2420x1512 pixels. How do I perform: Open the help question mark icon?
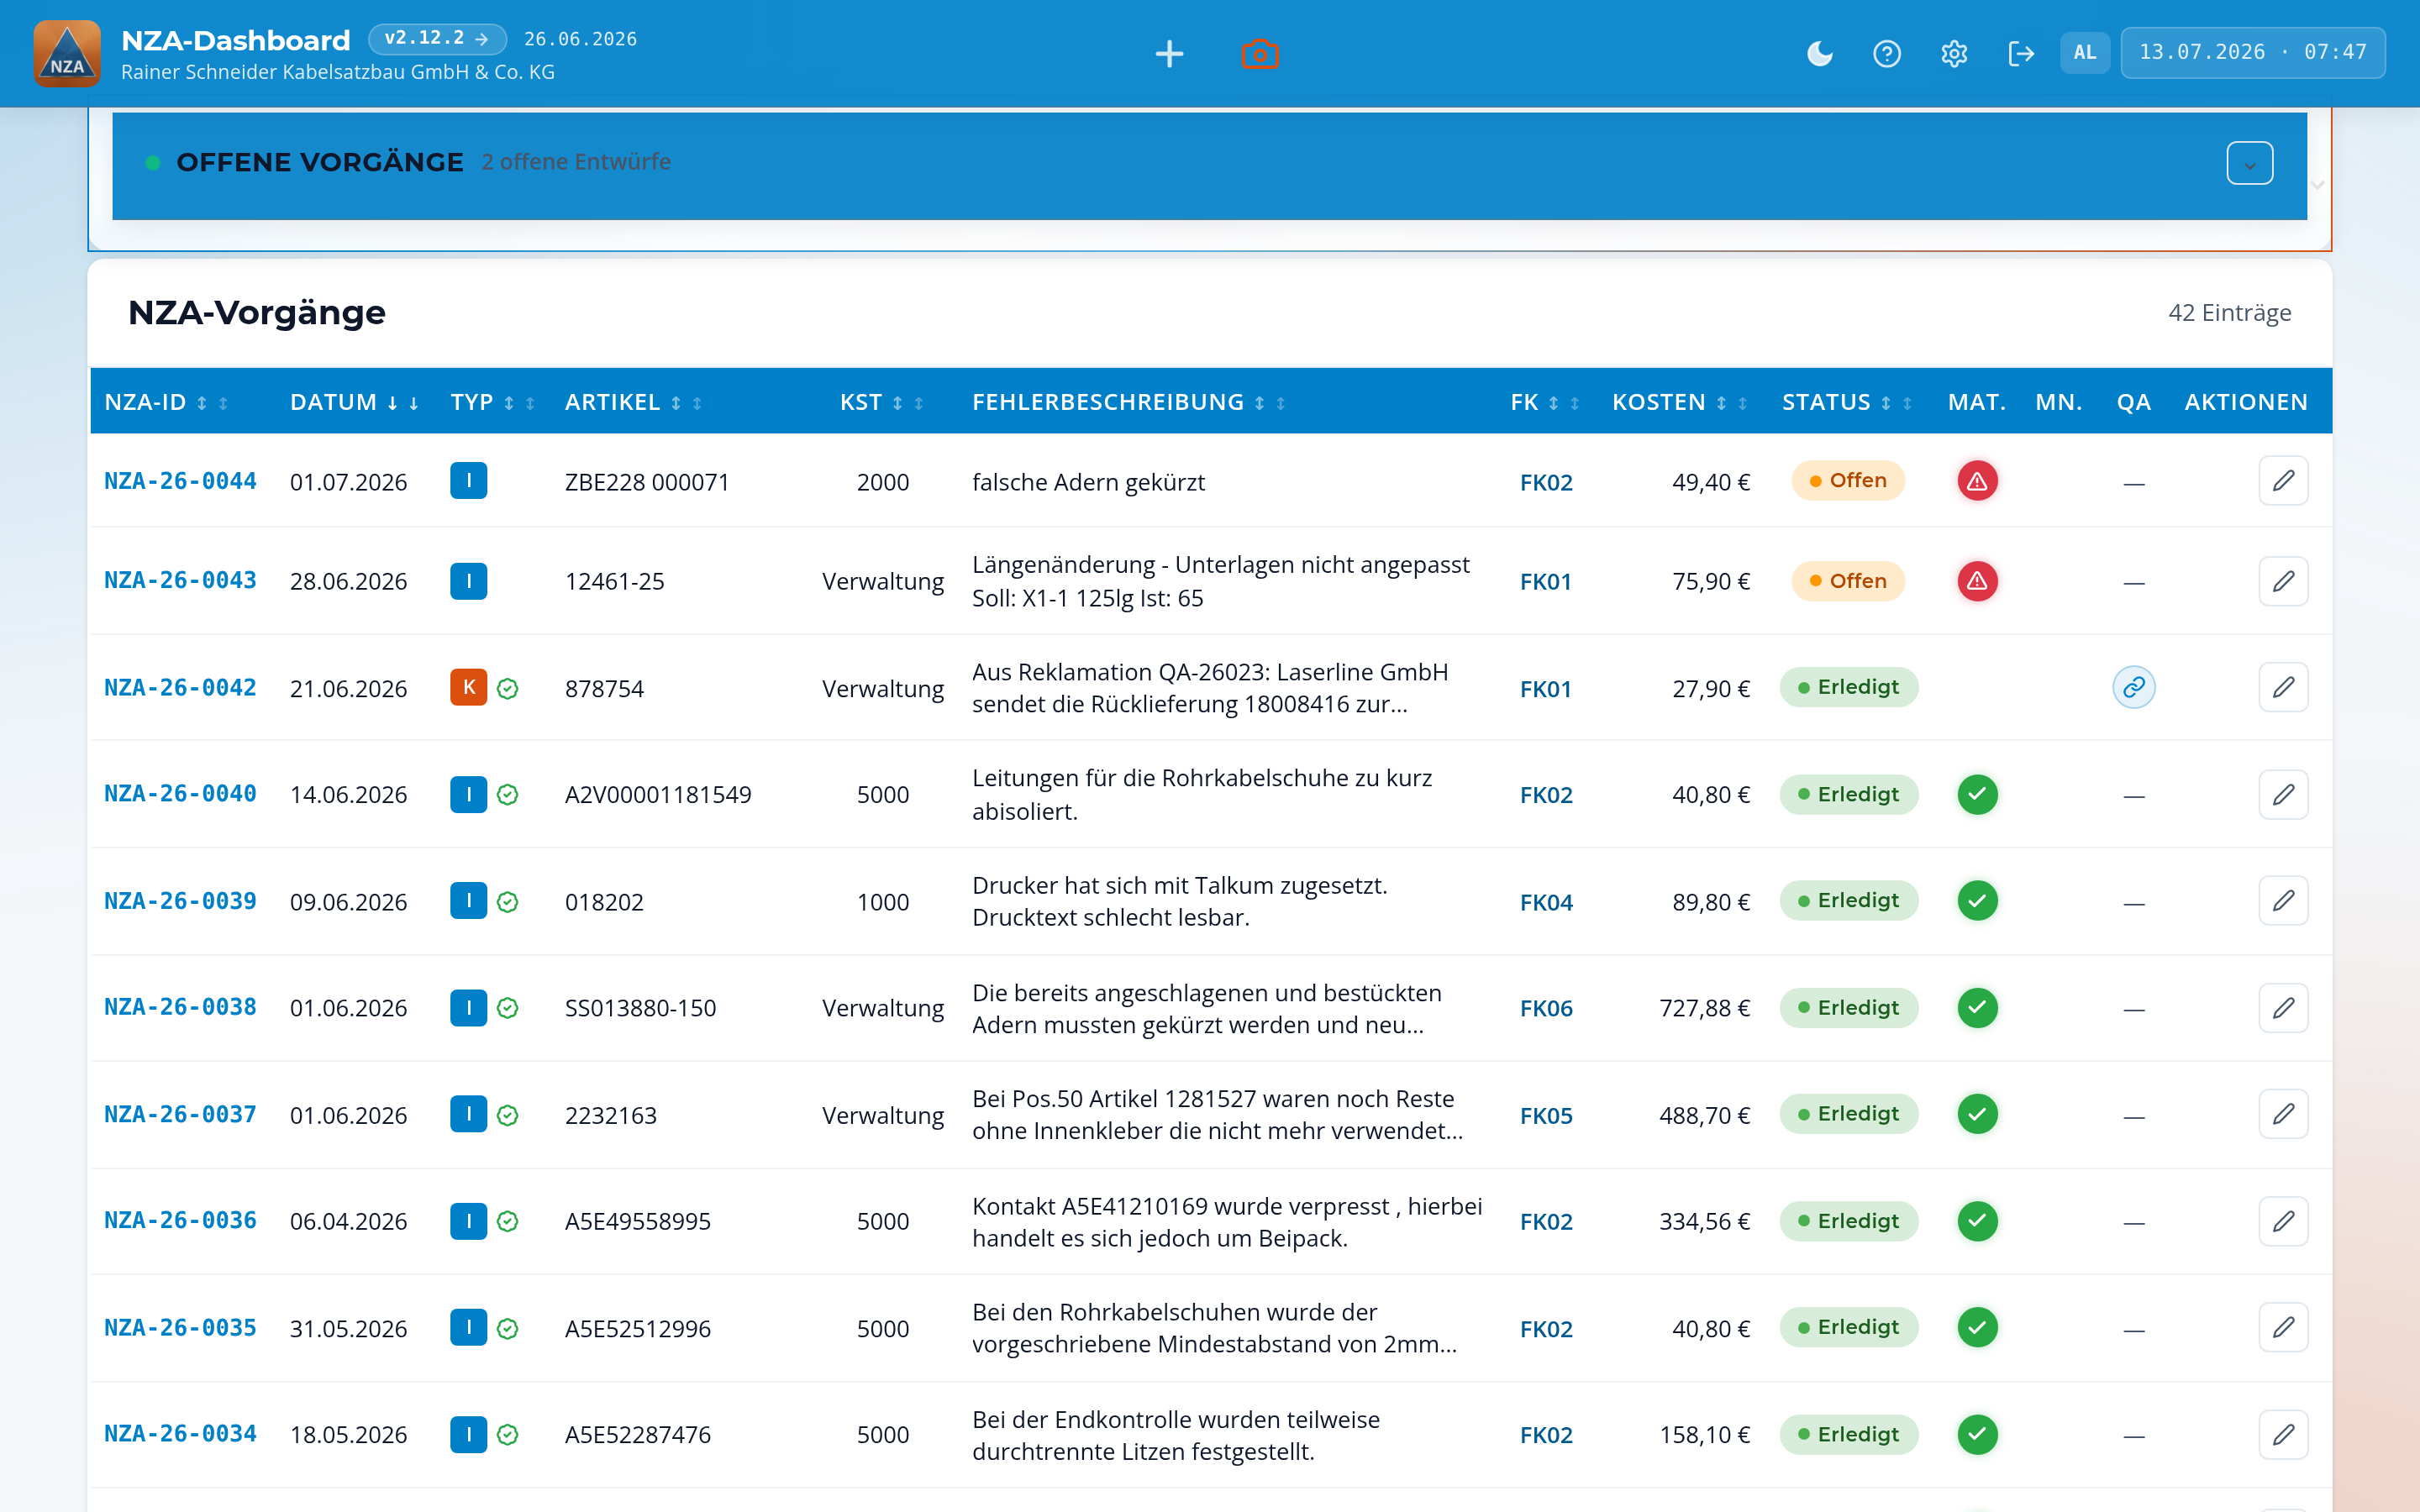click(x=1886, y=53)
